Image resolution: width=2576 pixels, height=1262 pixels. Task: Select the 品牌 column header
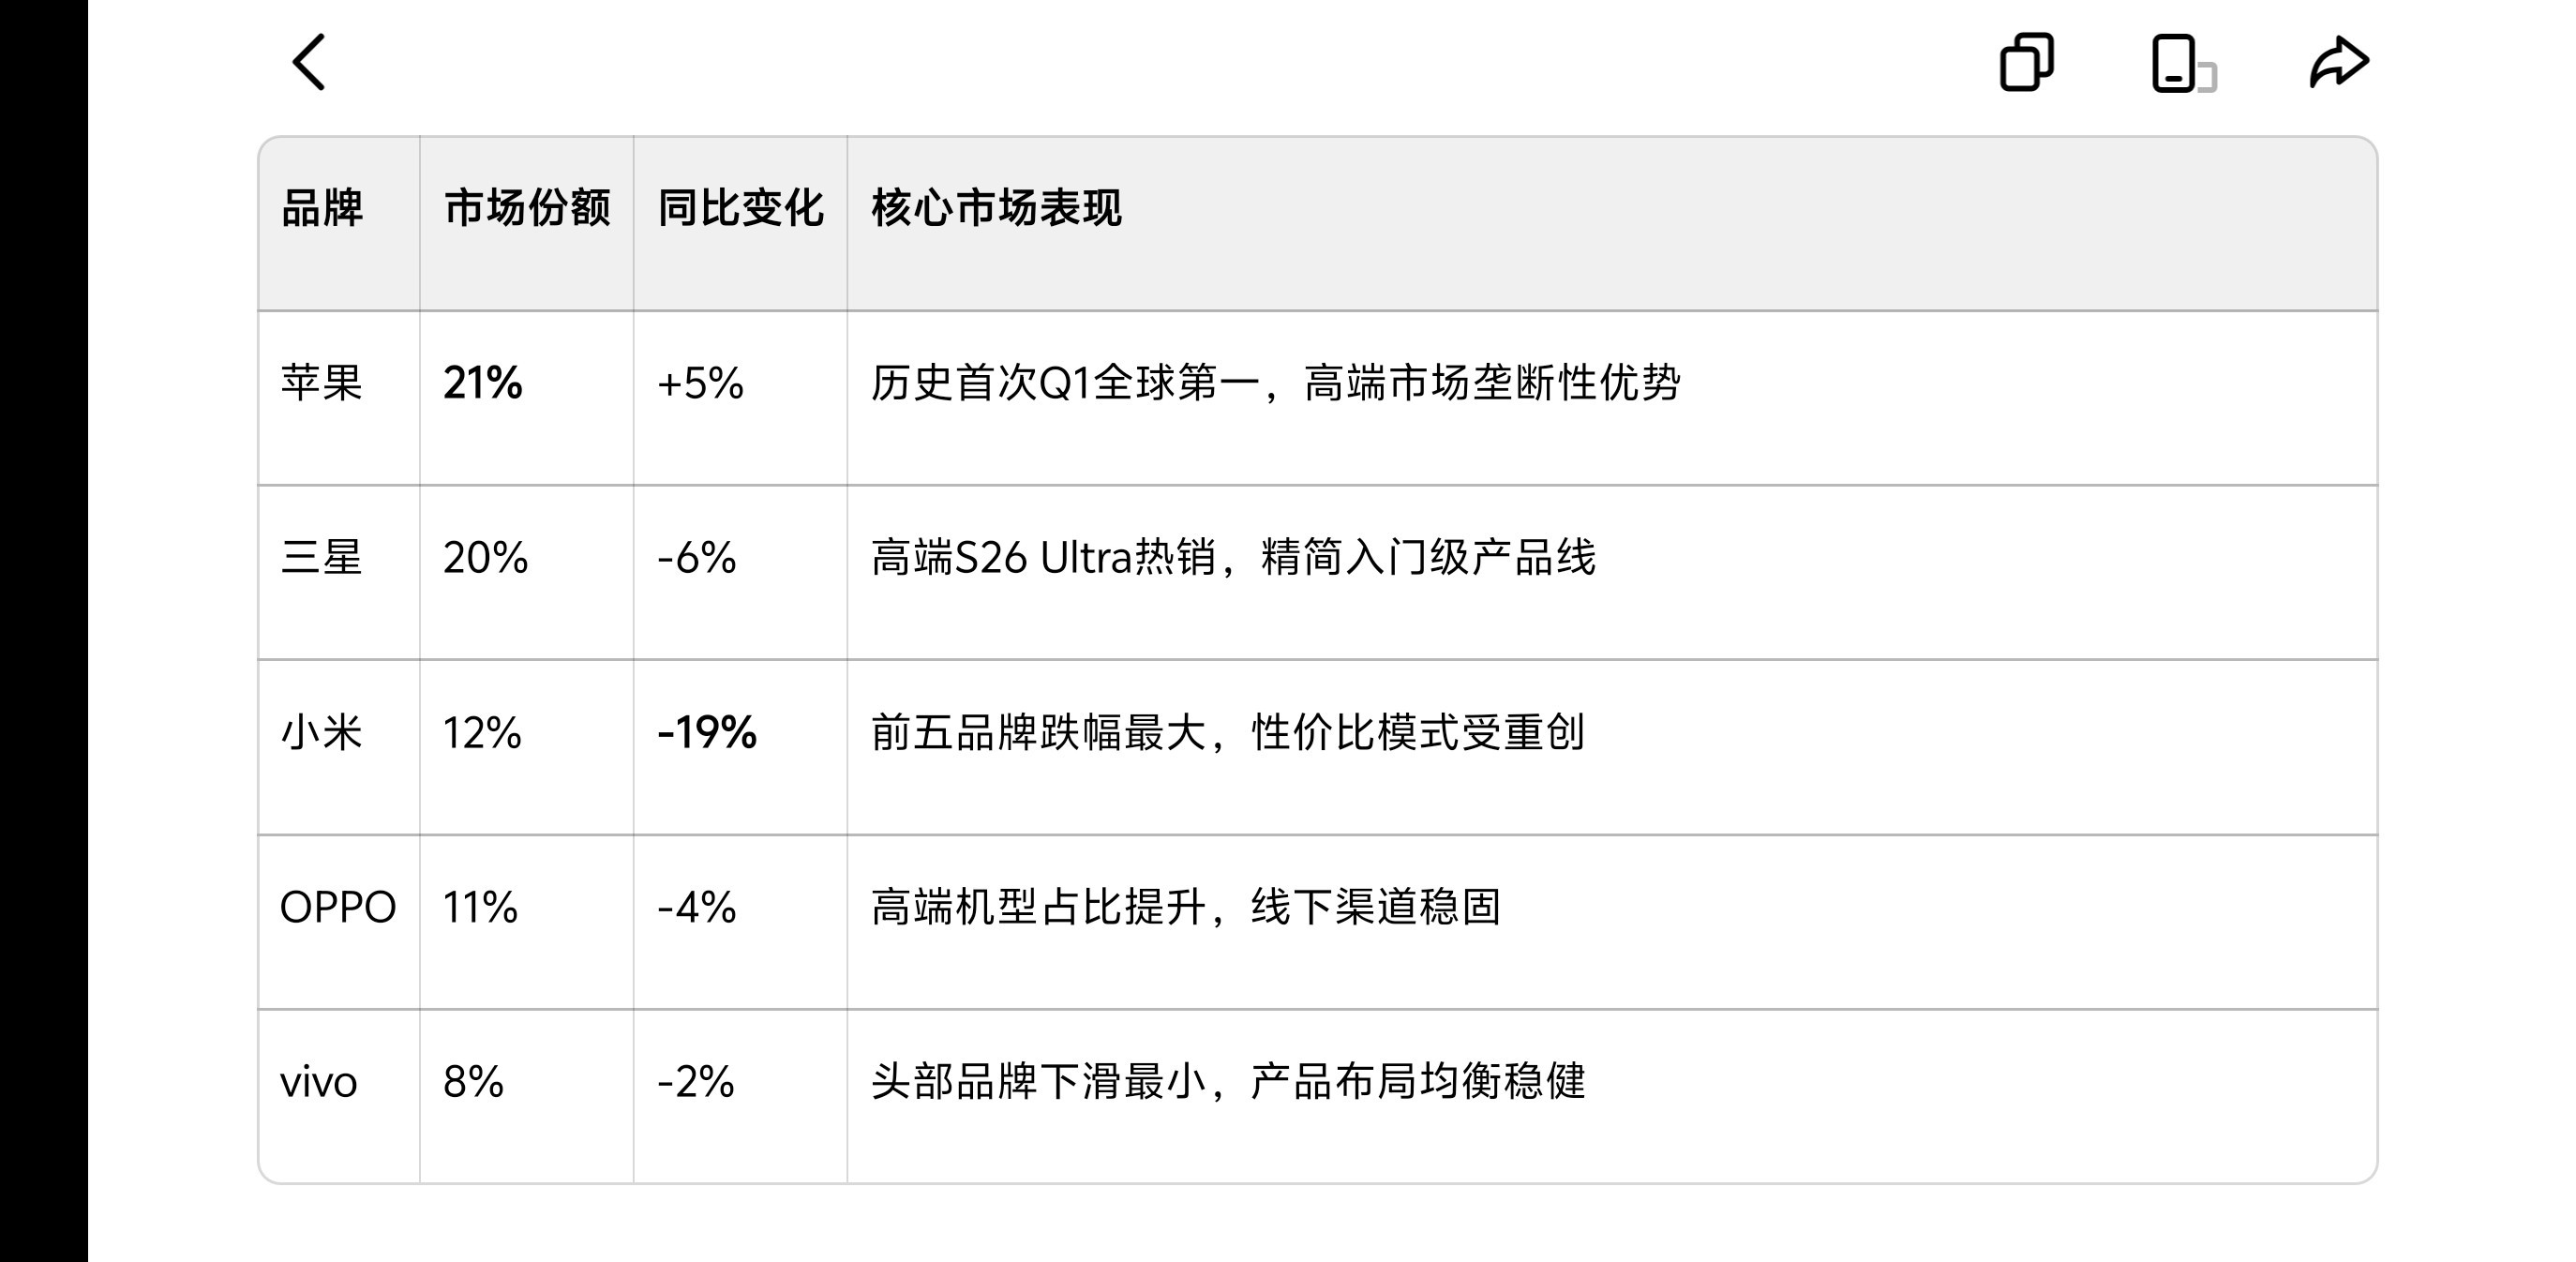(322, 208)
